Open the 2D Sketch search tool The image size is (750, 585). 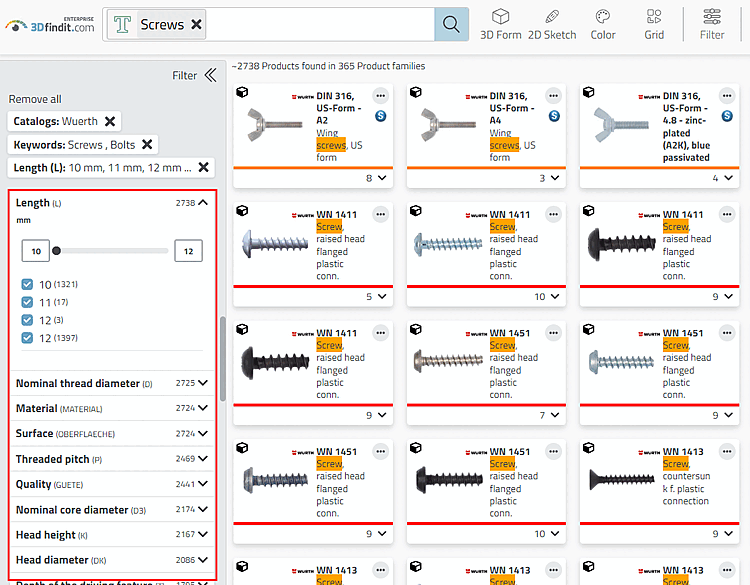[552, 24]
